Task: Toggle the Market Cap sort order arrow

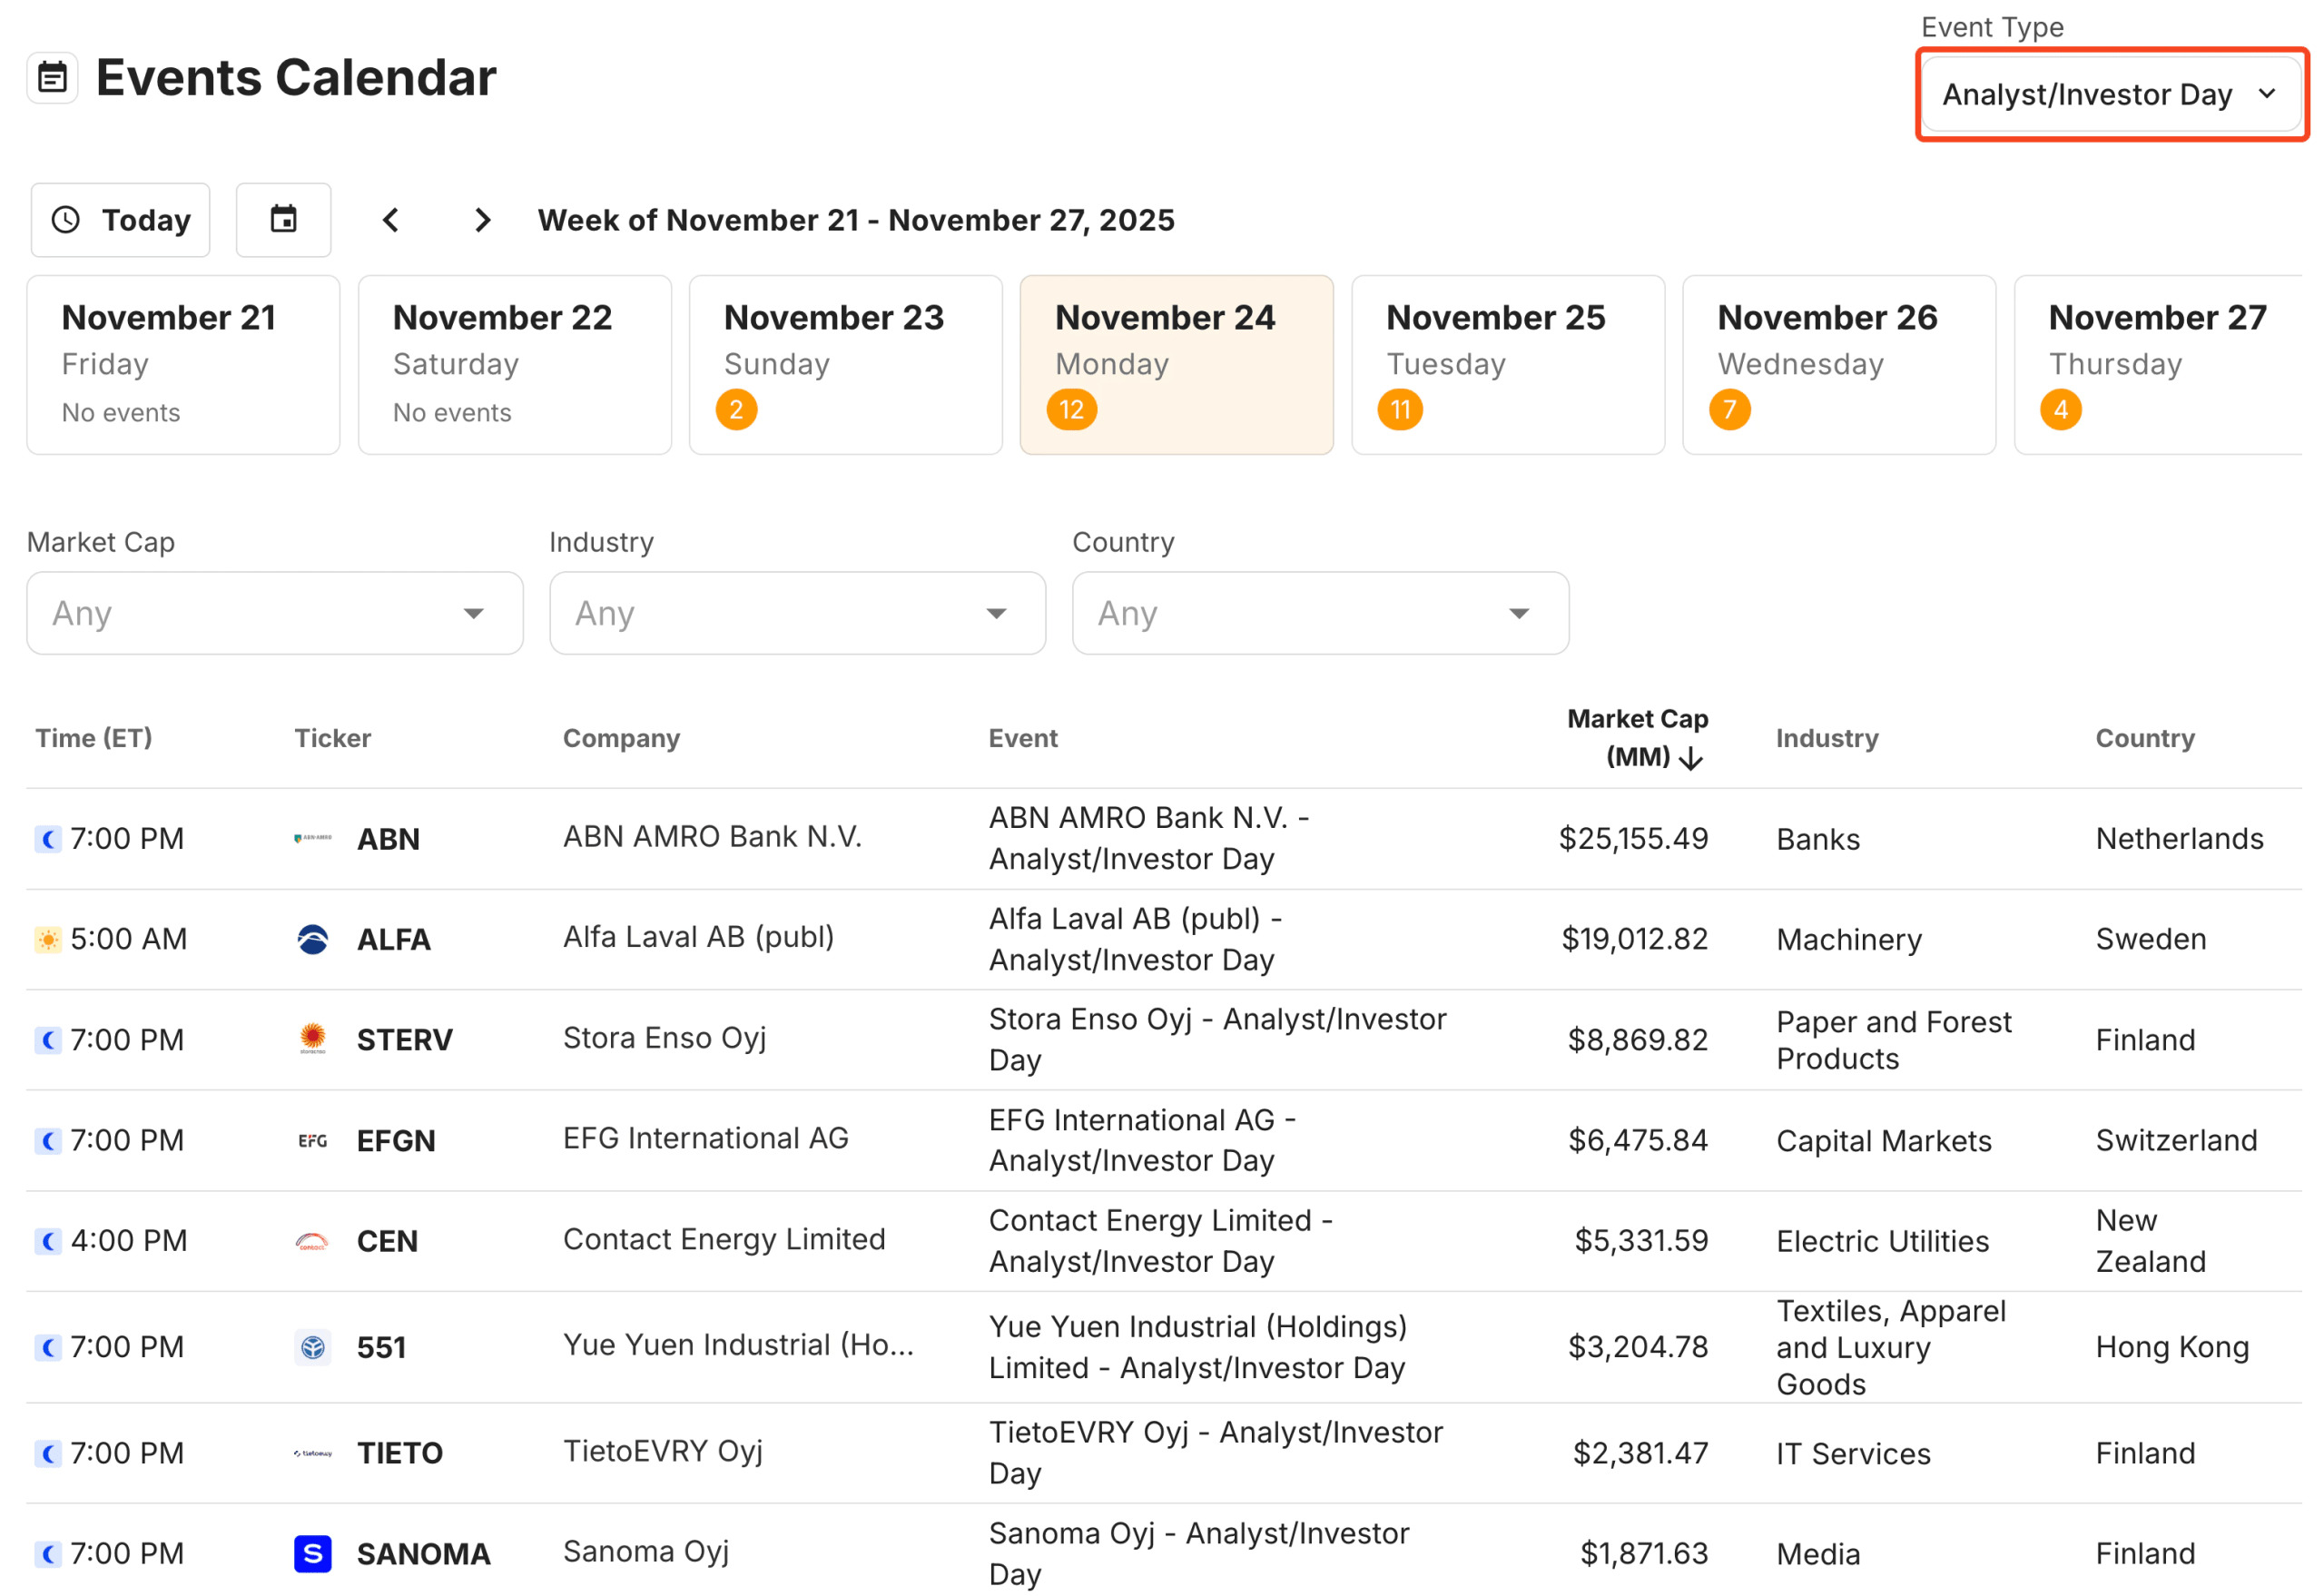Action: tap(1692, 758)
